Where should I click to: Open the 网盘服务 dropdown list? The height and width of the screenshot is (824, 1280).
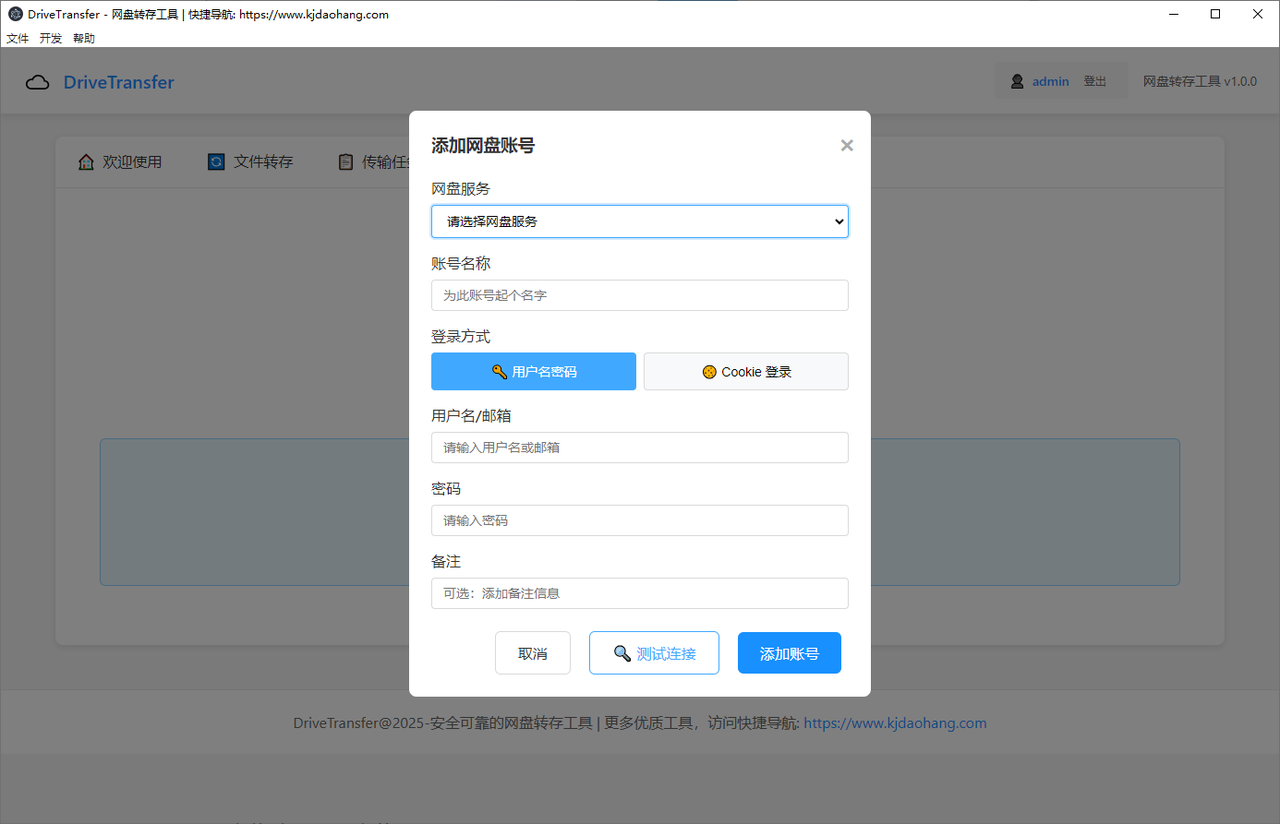639,222
